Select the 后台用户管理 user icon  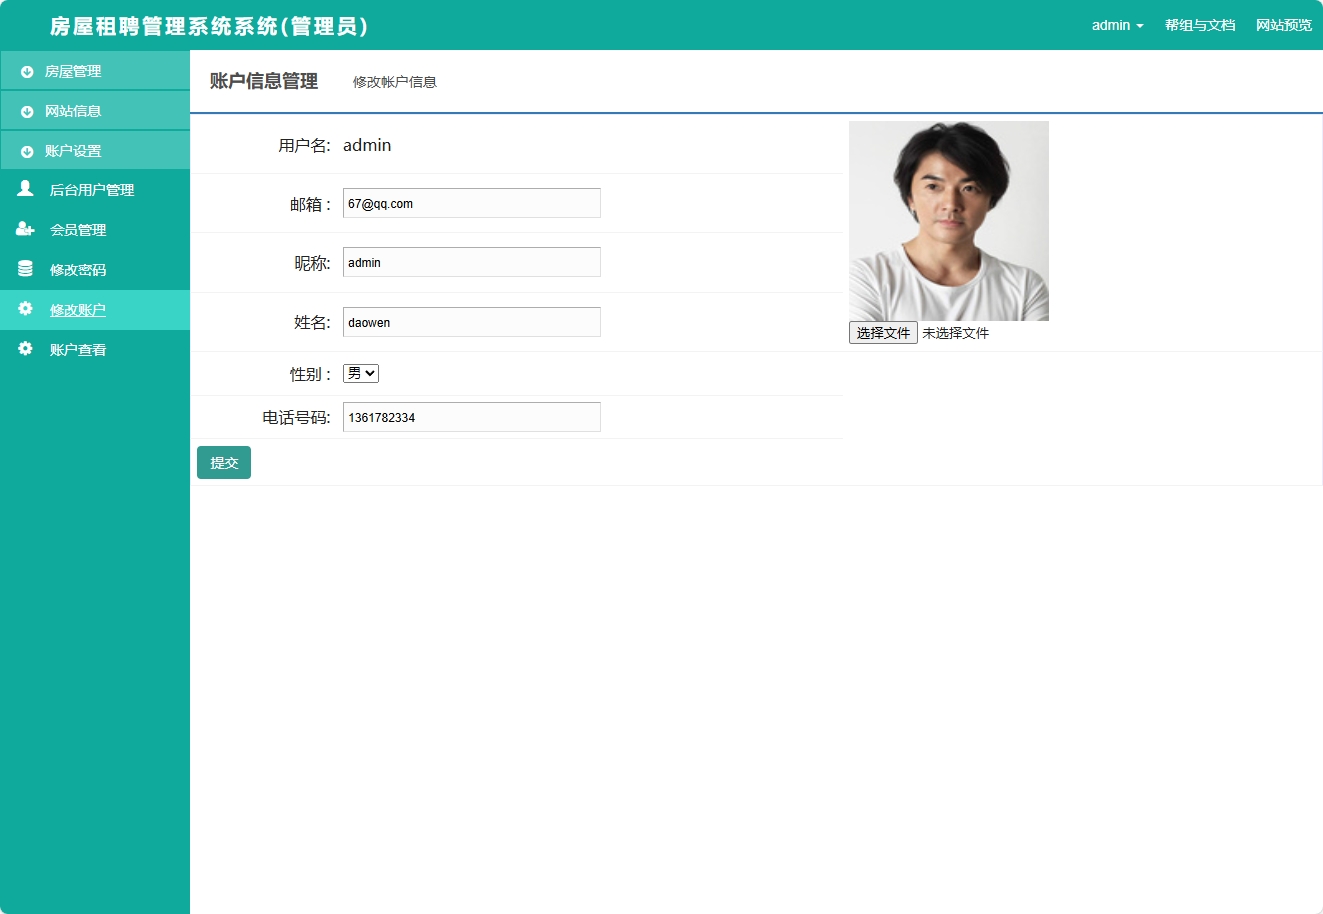(x=24, y=189)
